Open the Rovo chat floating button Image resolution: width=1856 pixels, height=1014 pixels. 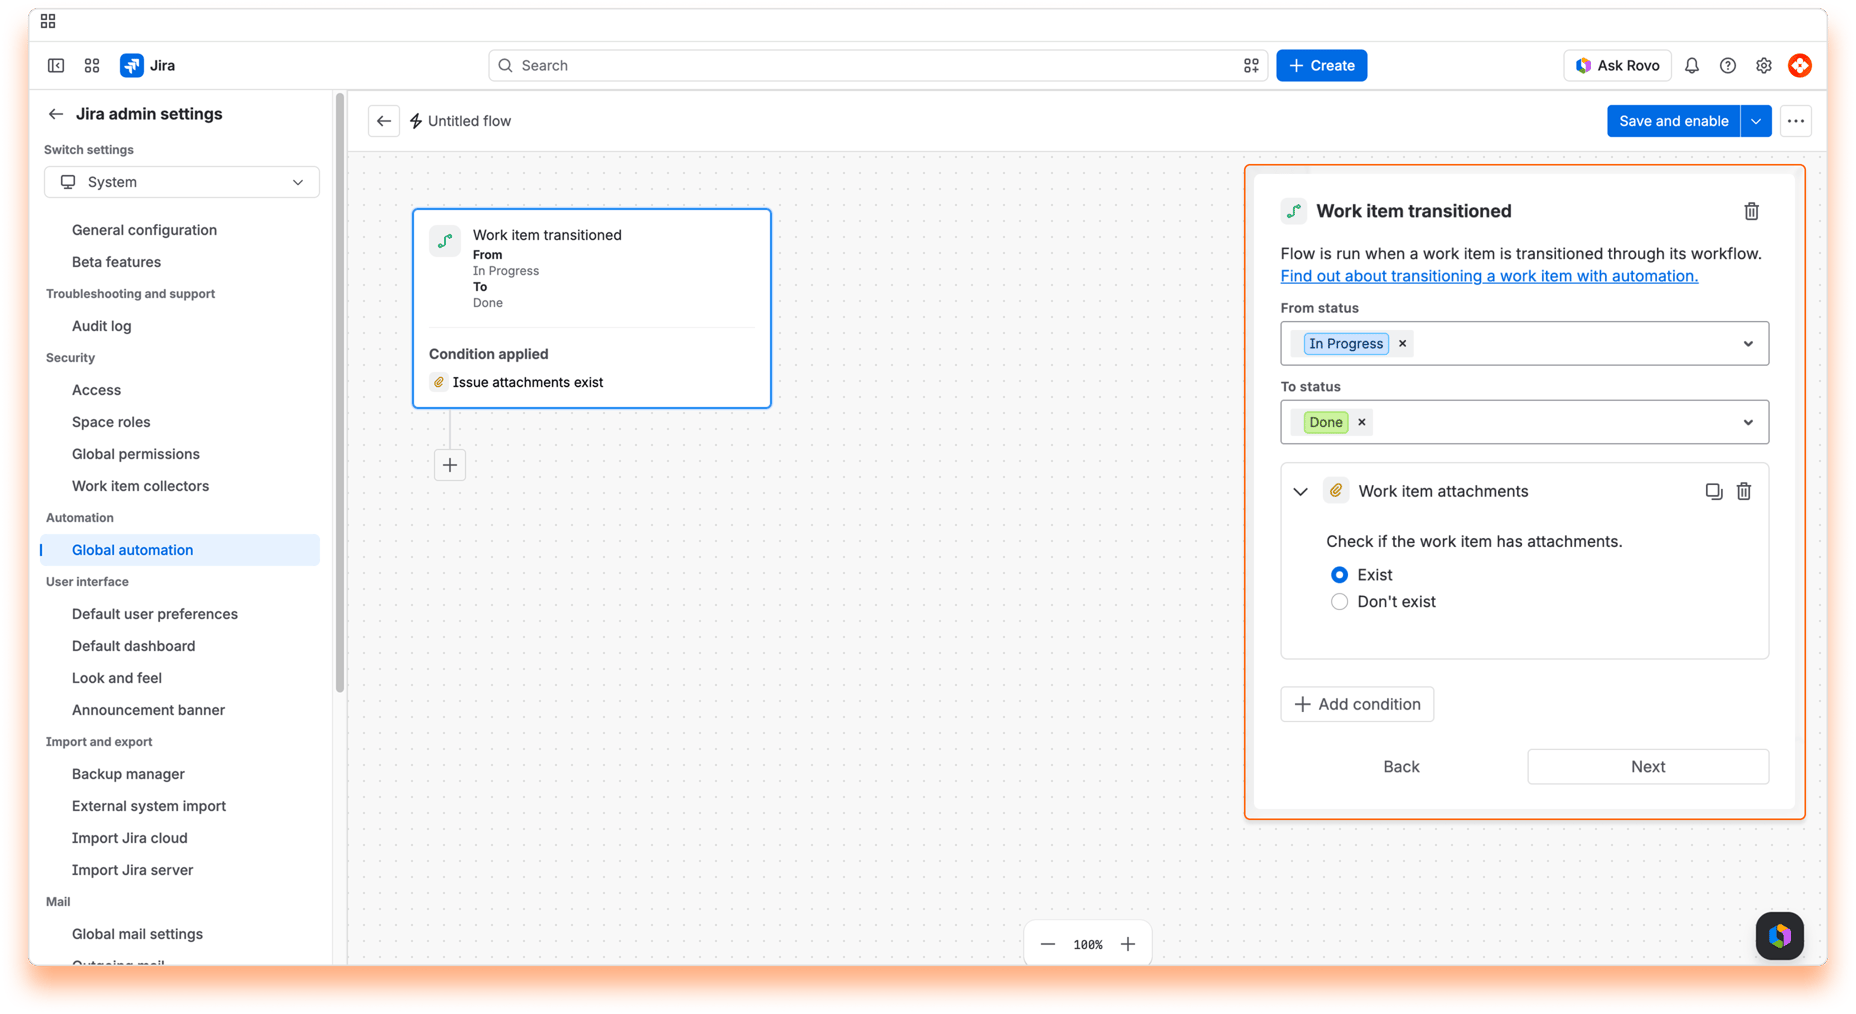coord(1780,936)
